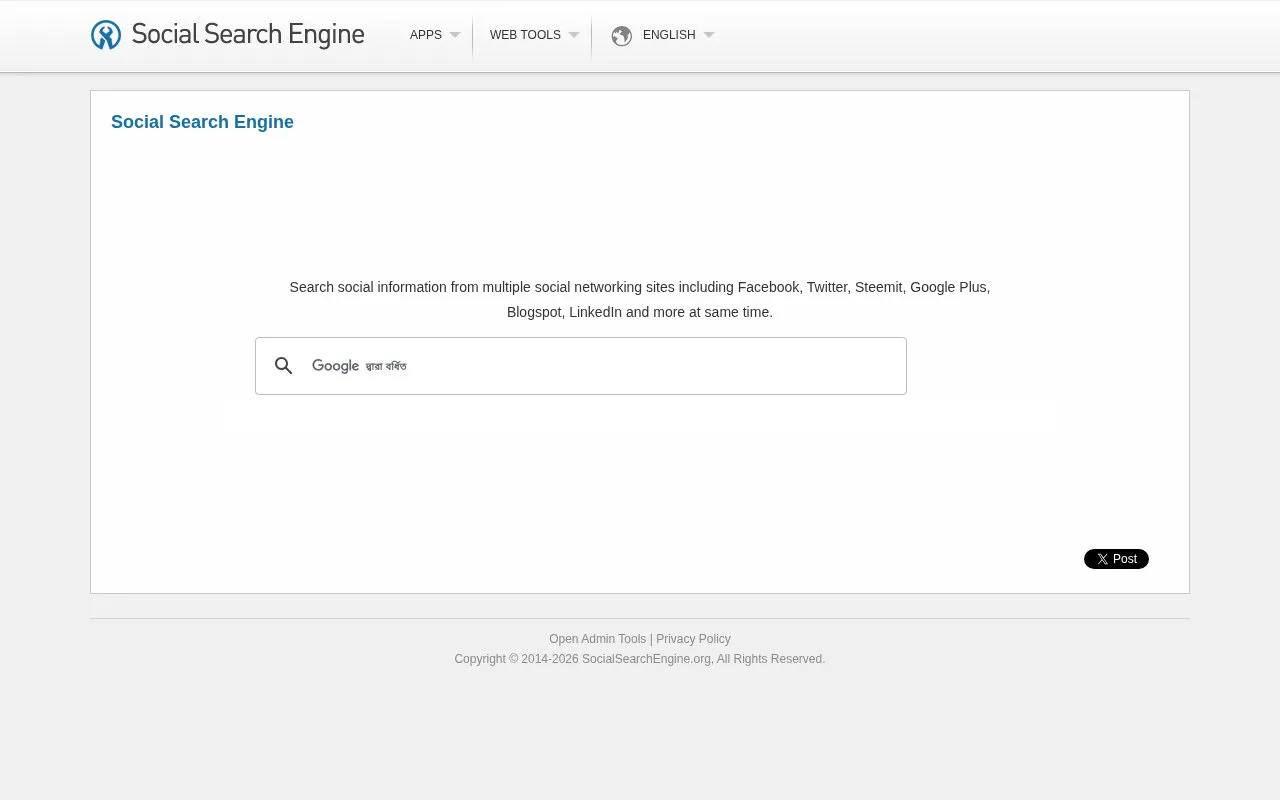Expand the WEB TOOLS dropdown arrow

[x=574, y=35]
